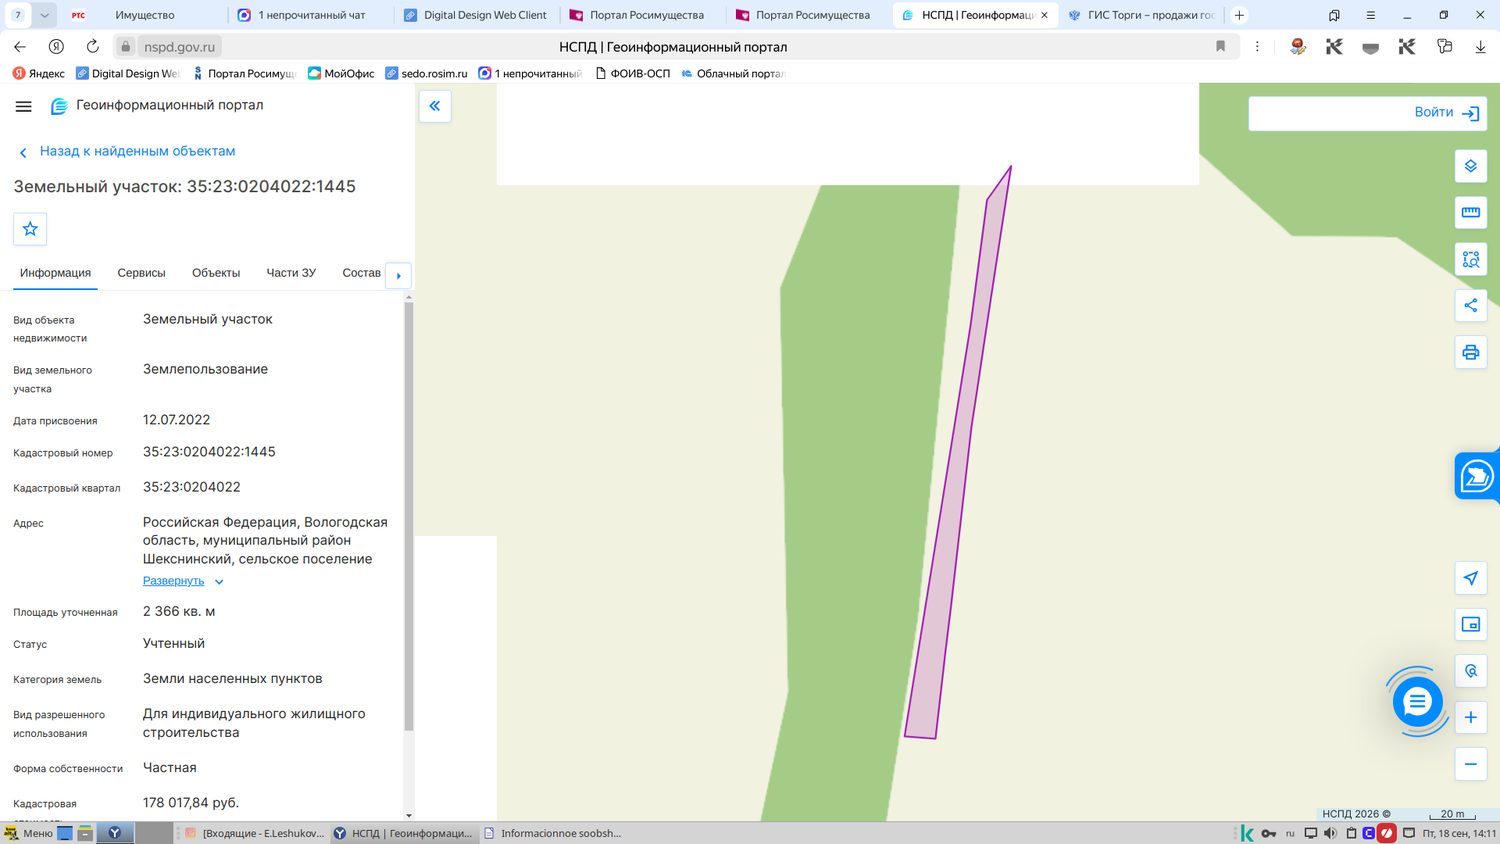Image resolution: width=1500 pixels, height=844 pixels.
Task: Zoom out on the map
Action: (1470, 764)
